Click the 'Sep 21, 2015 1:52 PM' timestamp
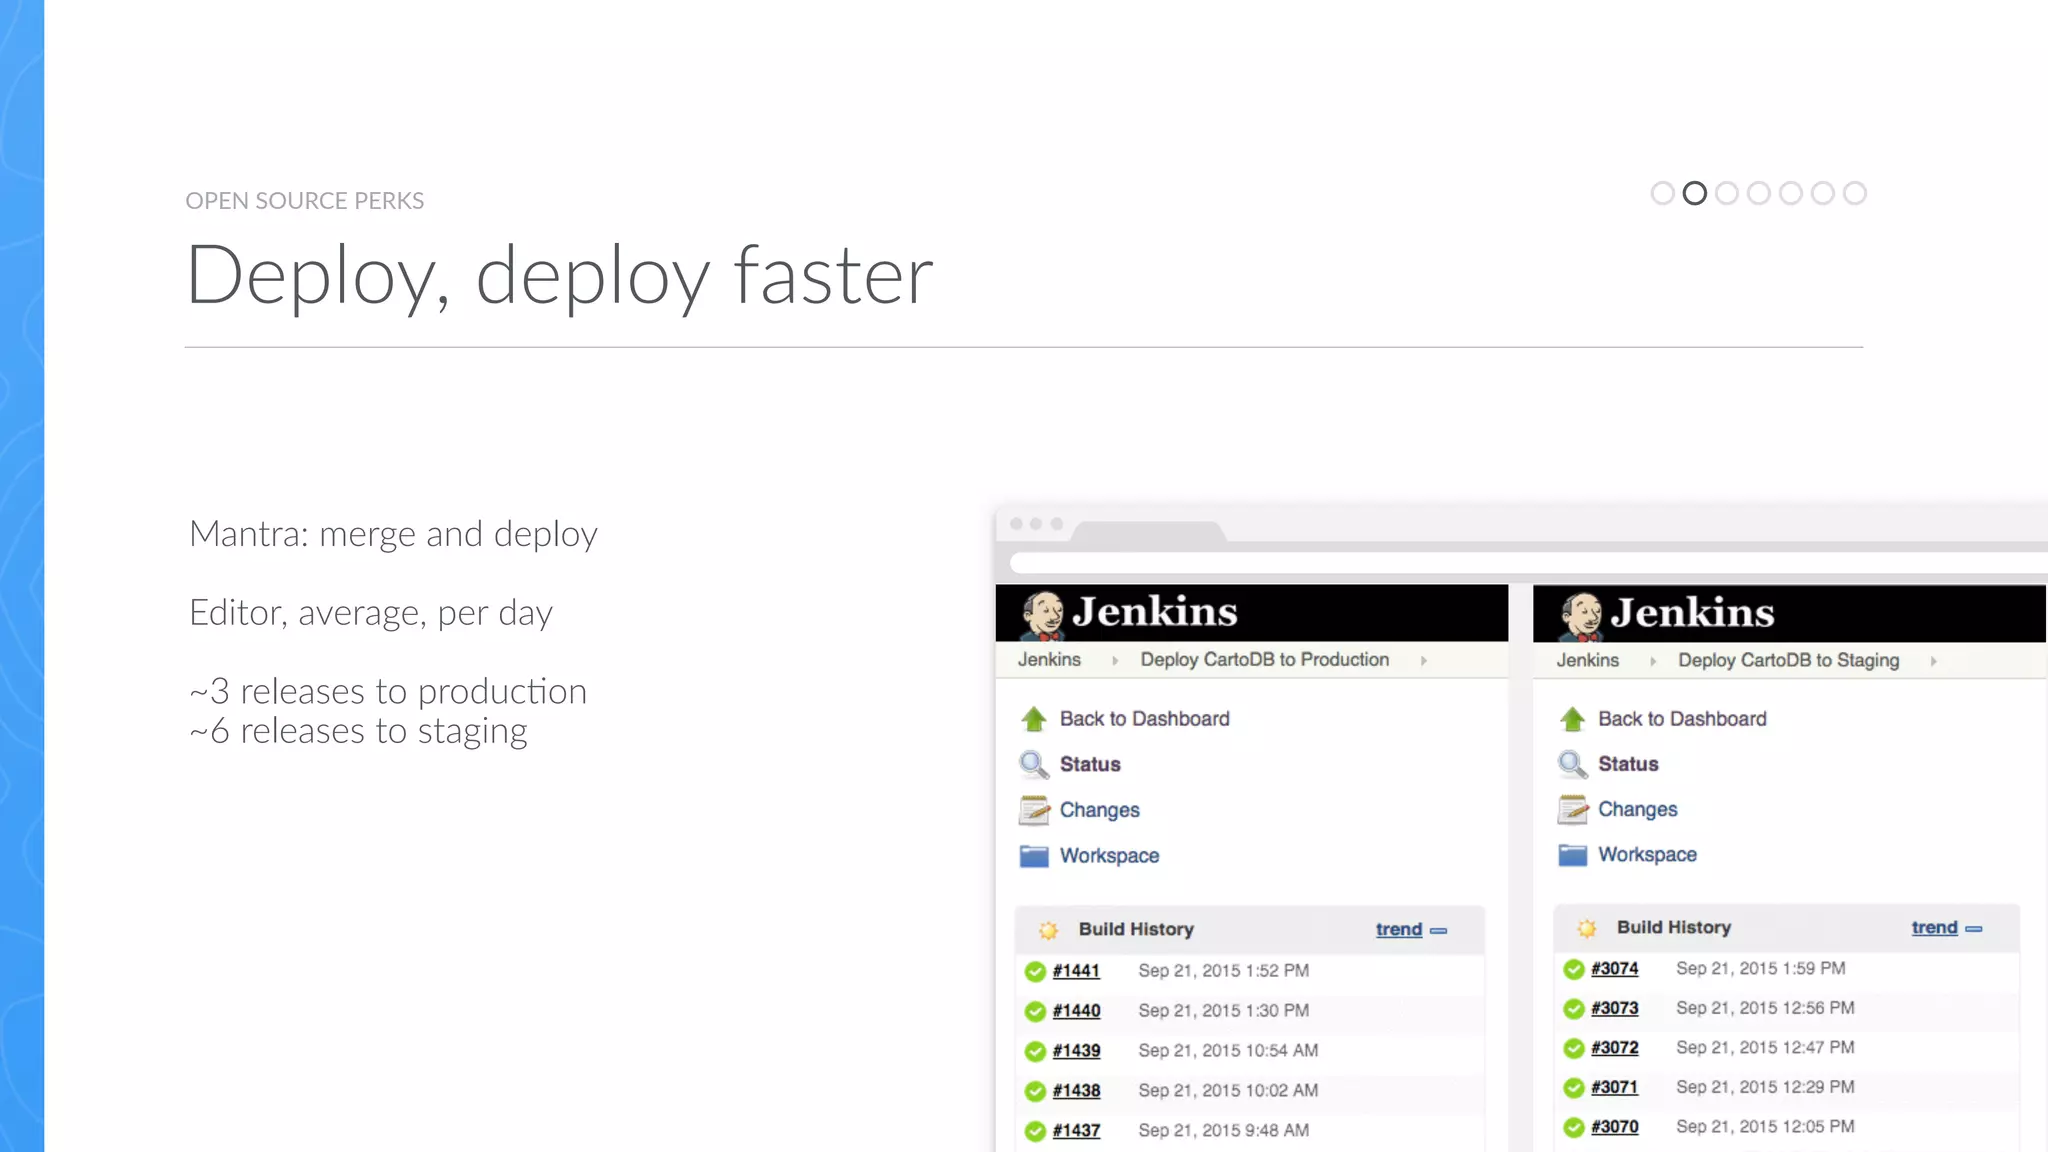 (1224, 971)
